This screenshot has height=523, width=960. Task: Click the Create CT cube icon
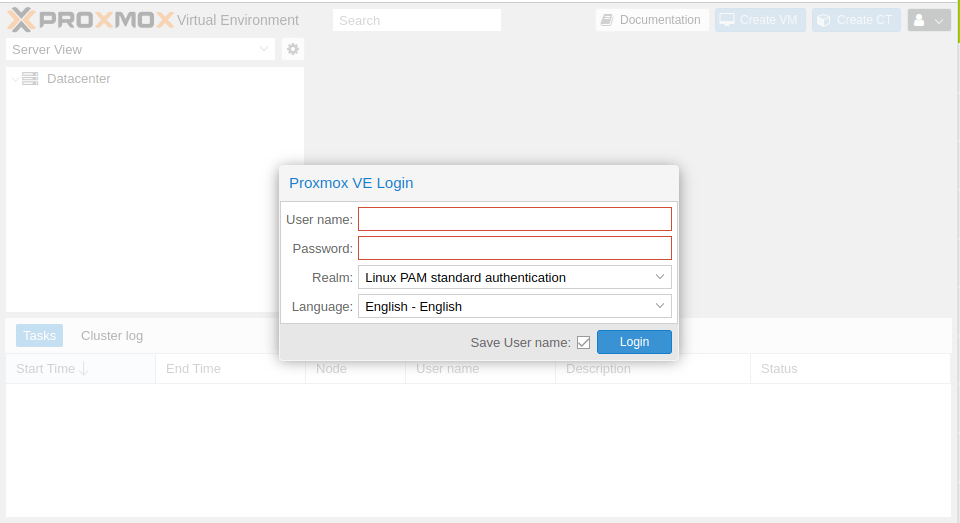pyautogui.click(x=823, y=20)
